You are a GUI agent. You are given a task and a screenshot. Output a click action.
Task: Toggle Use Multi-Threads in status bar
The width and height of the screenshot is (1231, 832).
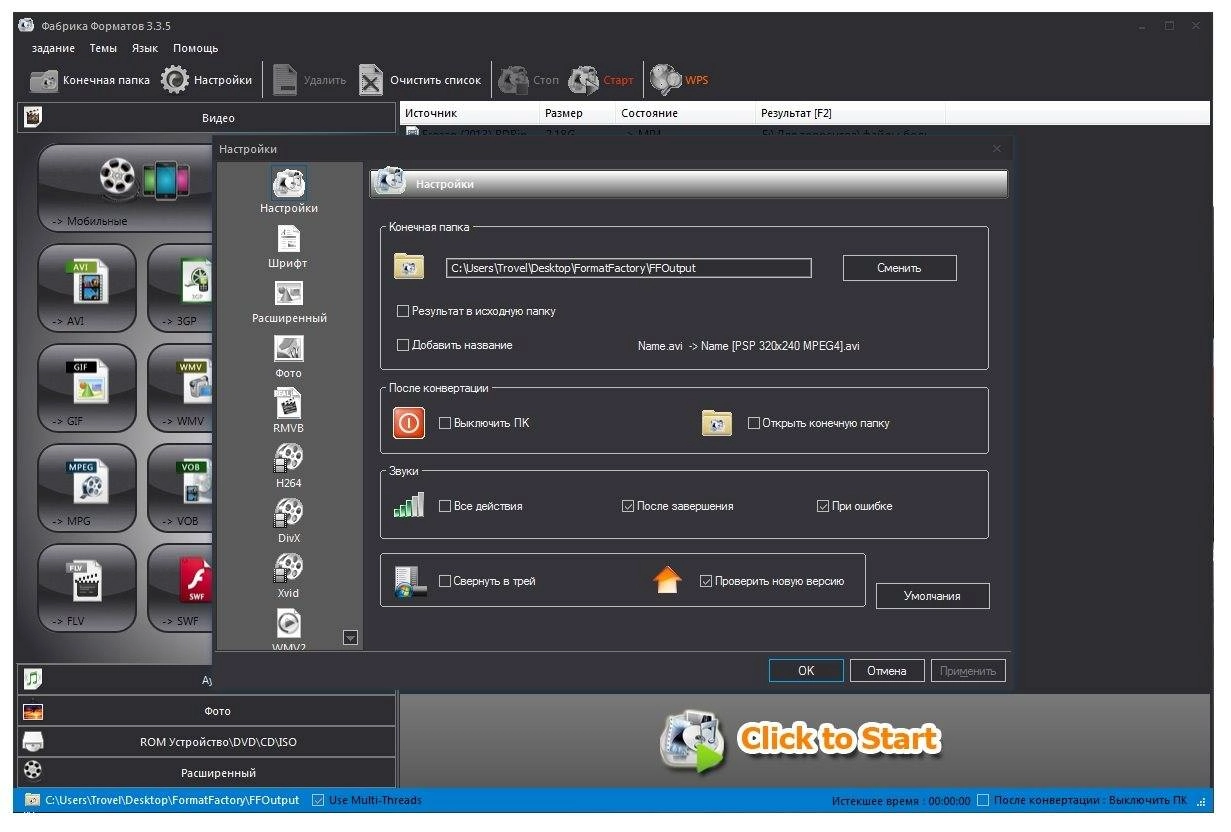[318, 800]
